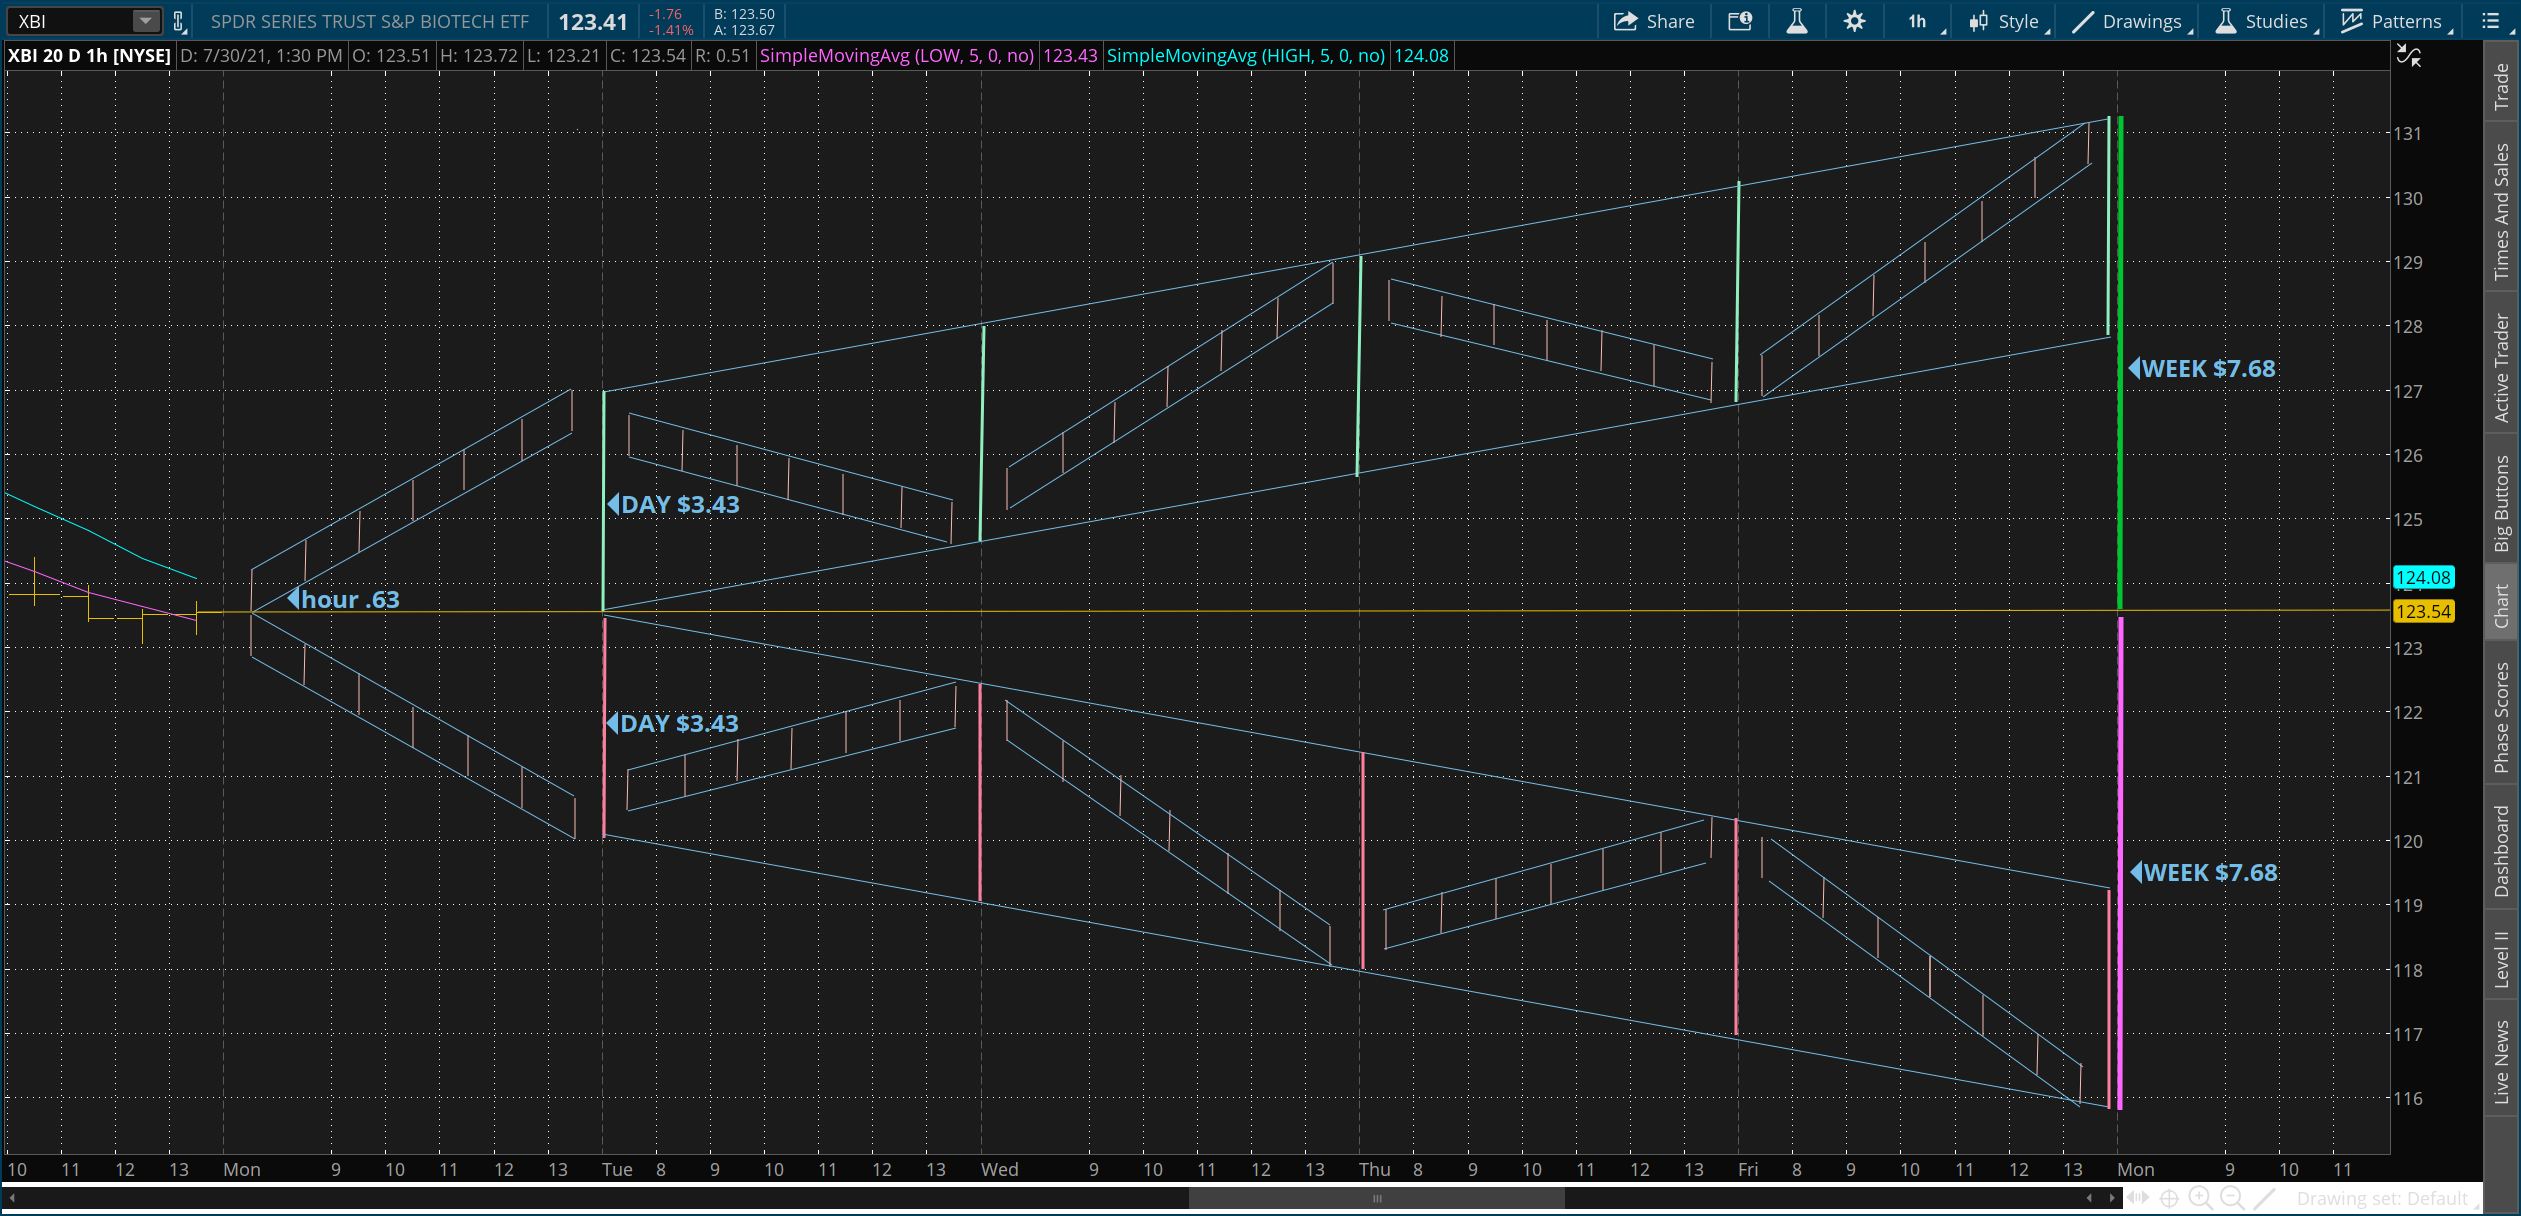The image size is (2521, 1216).
Task: Toggle the symbol link clipboard icon
Action: 179,21
